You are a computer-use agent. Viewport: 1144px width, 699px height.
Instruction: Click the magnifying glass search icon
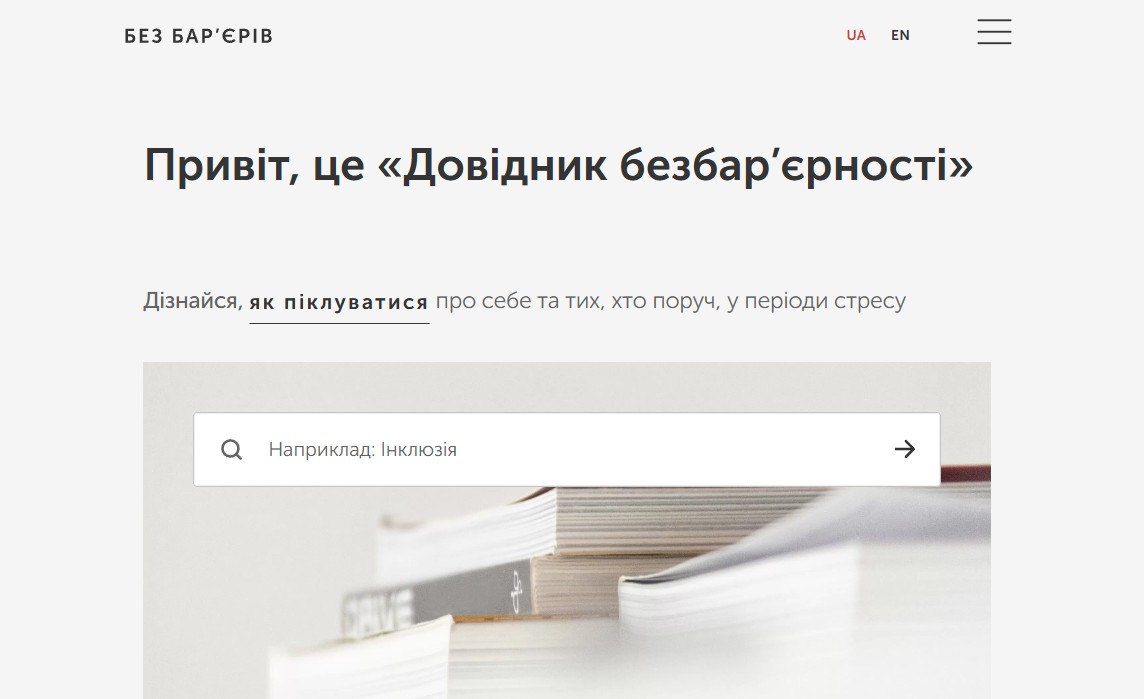click(232, 450)
